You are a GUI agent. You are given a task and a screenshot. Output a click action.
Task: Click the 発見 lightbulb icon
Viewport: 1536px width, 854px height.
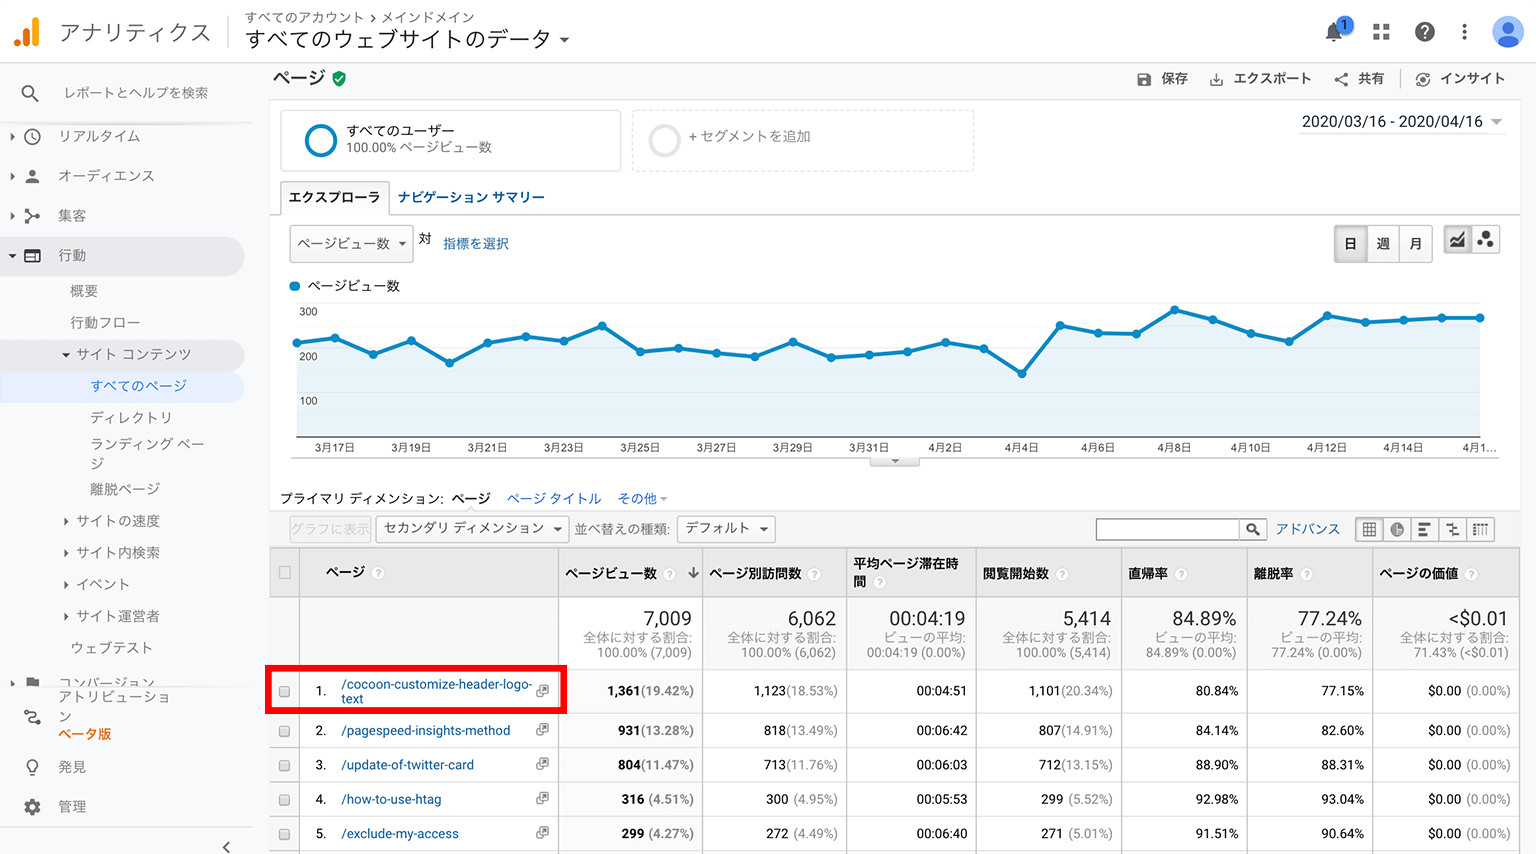tap(33, 767)
